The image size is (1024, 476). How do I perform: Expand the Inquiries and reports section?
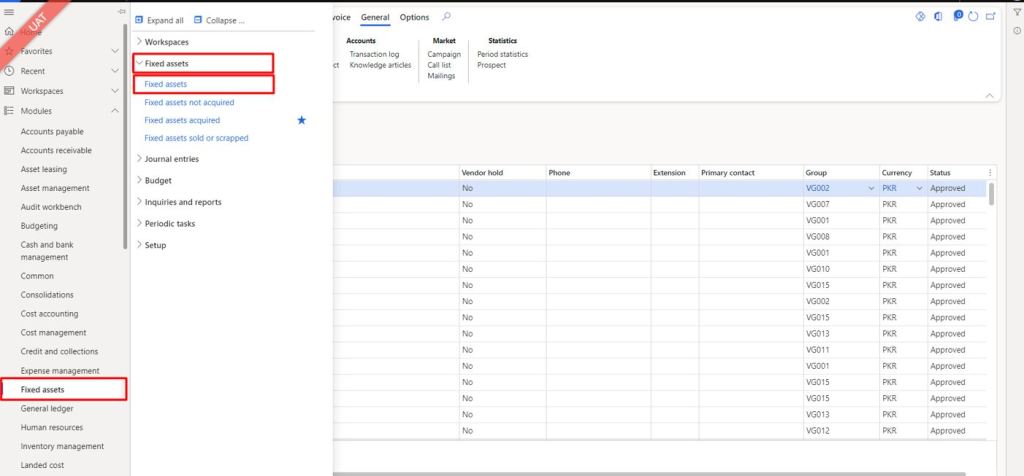tap(183, 202)
